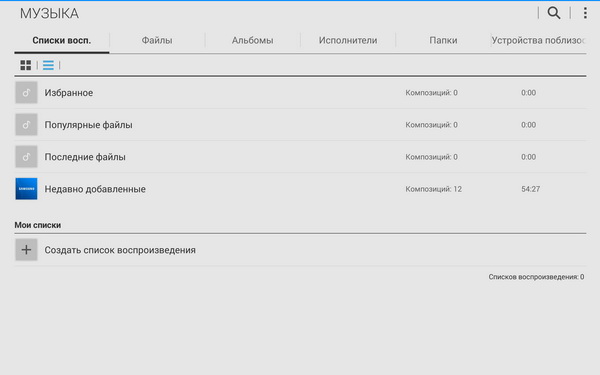Viewport: 600px width, 375px height.
Task: Switch to grid view layout
Action: [x=26, y=65]
